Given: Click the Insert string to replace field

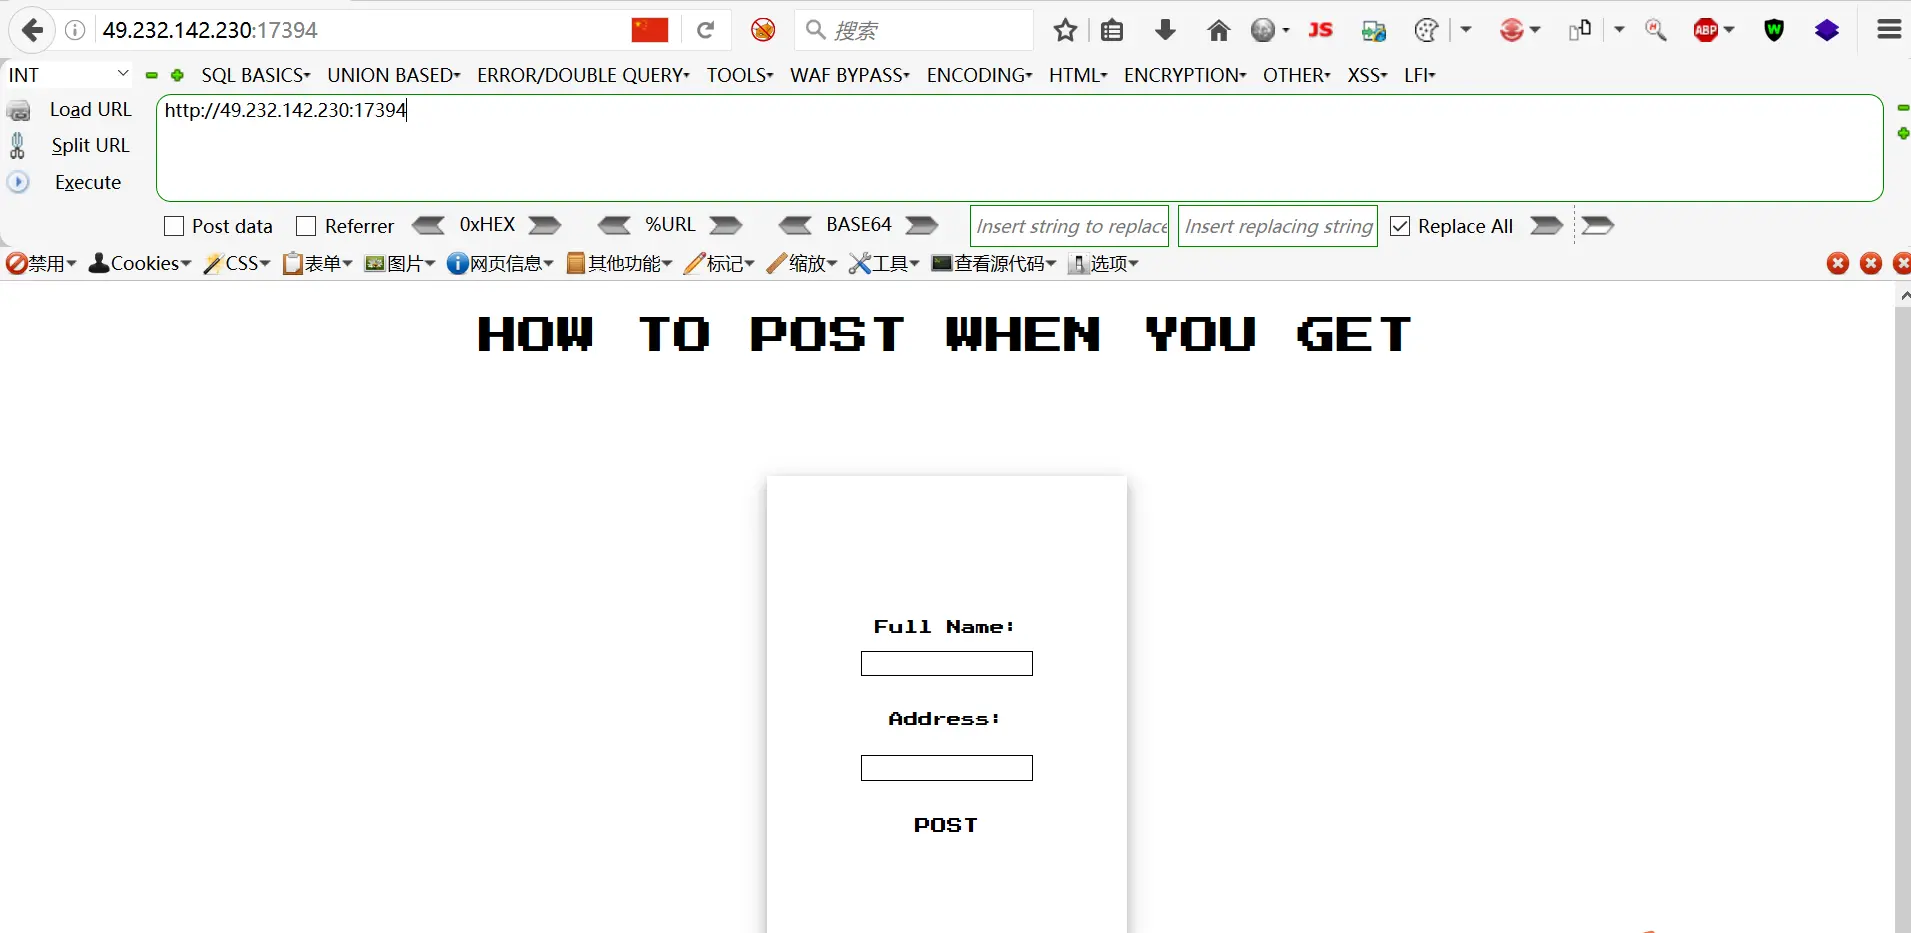Looking at the screenshot, I should (x=1069, y=226).
